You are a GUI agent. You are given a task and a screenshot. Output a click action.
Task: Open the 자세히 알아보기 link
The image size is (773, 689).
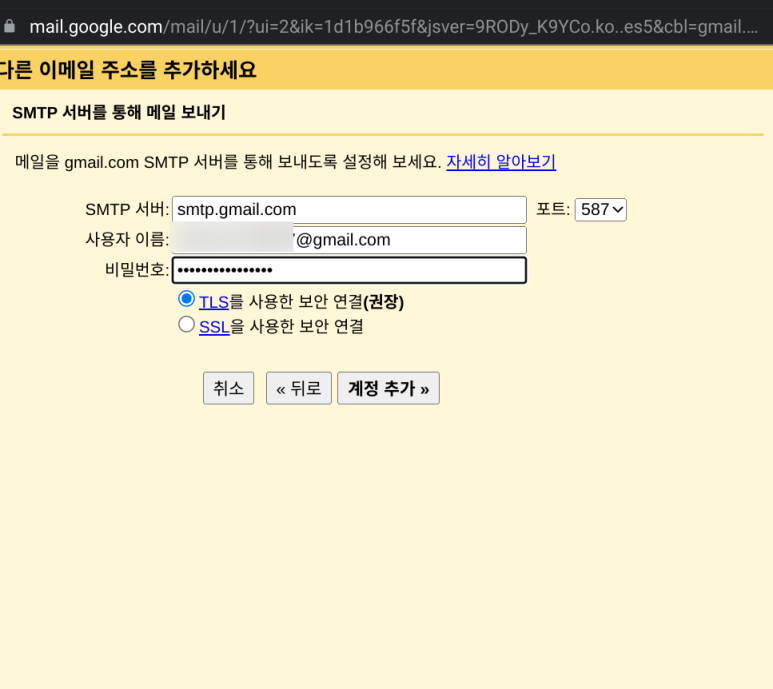click(x=501, y=162)
